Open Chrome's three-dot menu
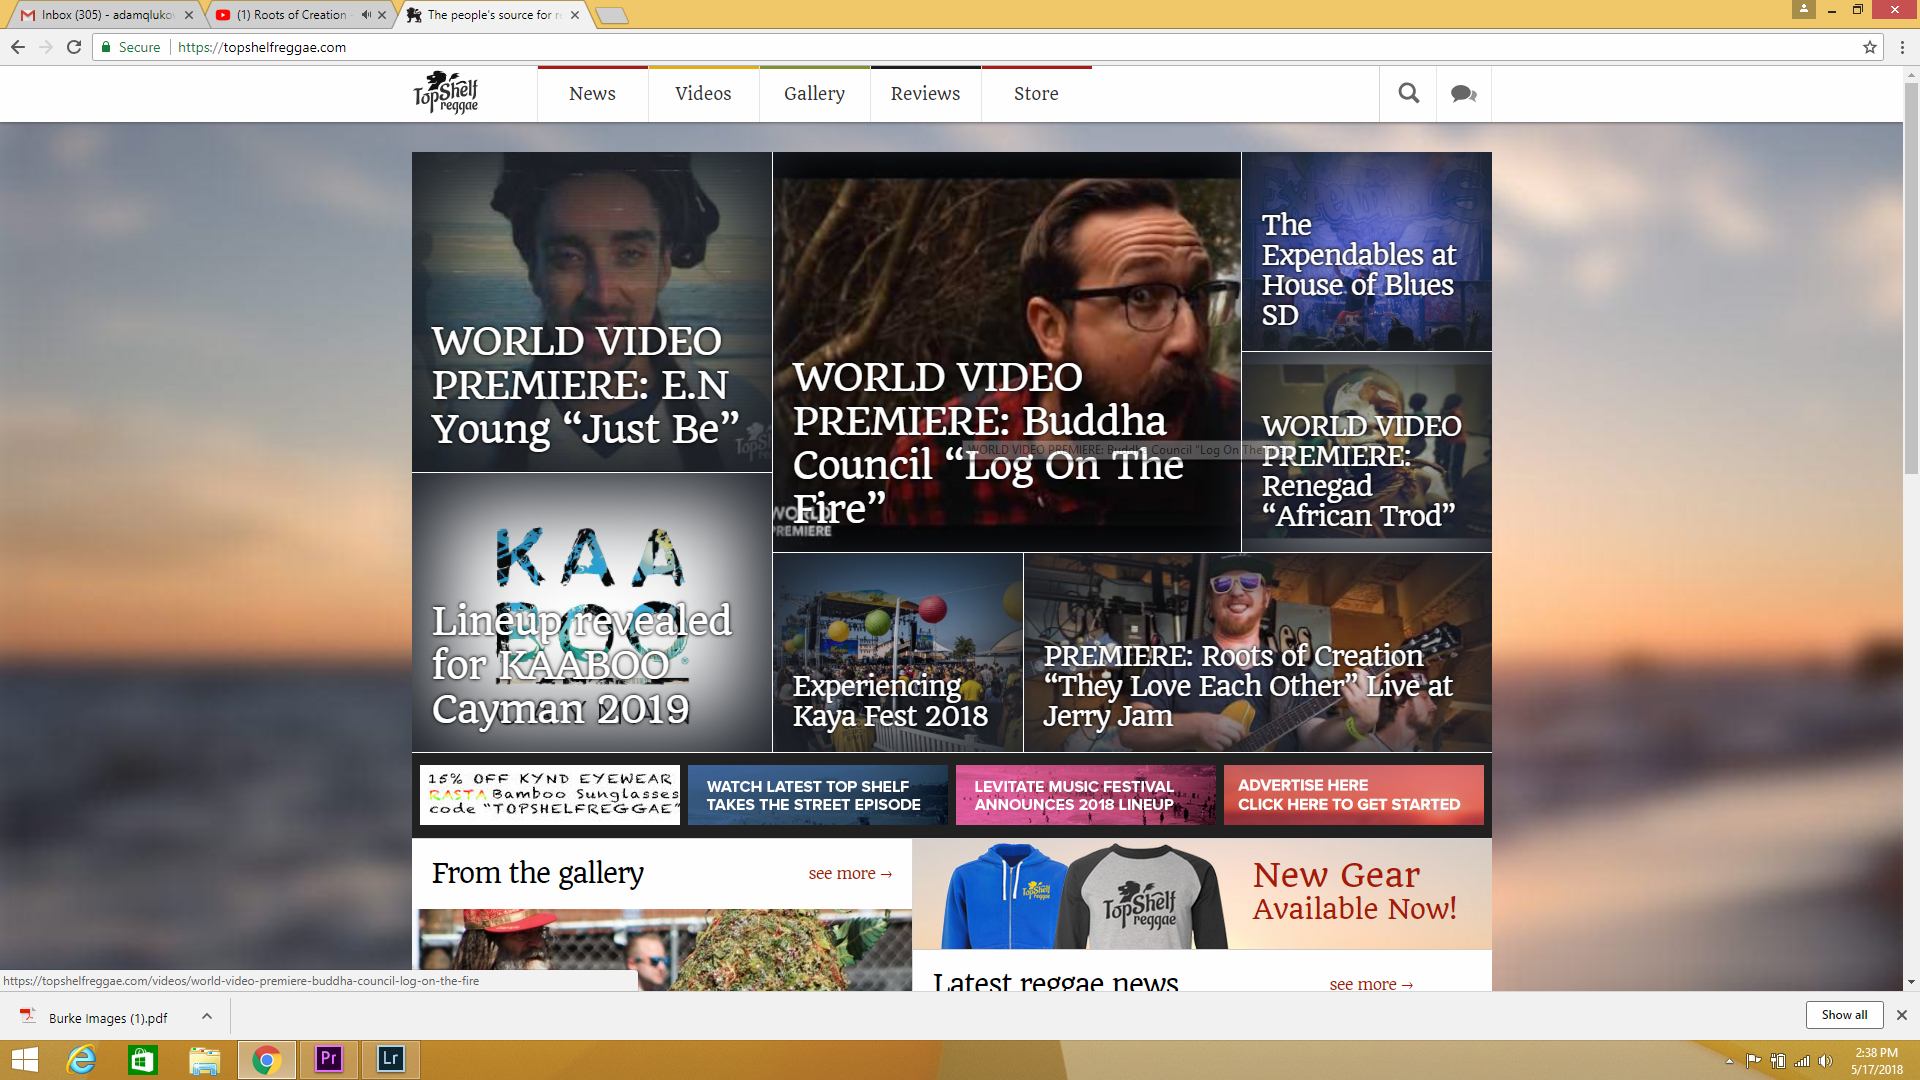 coord(1902,47)
